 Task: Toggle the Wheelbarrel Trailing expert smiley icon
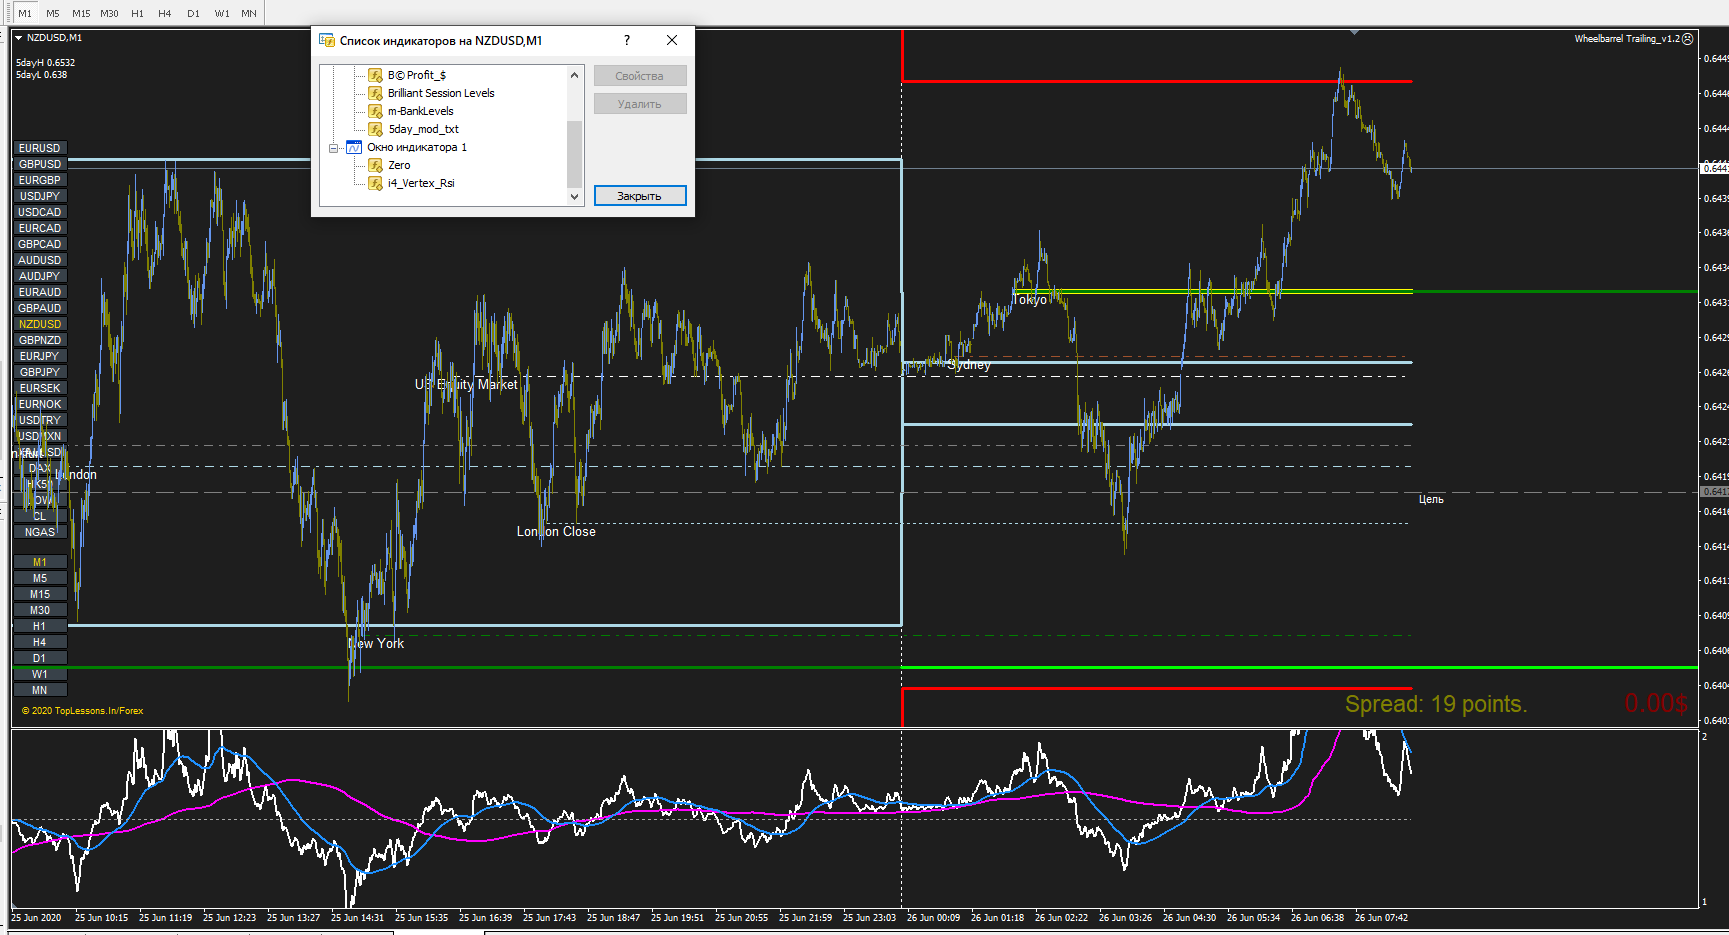tap(1688, 39)
